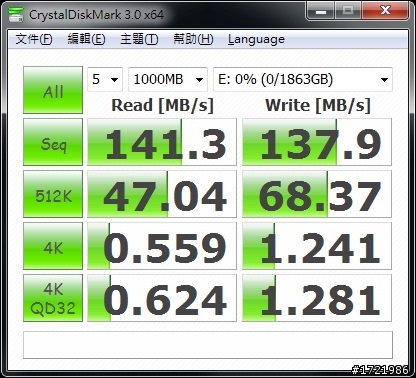Click the 4K QD32 read result 0.624
This screenshot has height=378, width=416.
click(x=162, y=298)
